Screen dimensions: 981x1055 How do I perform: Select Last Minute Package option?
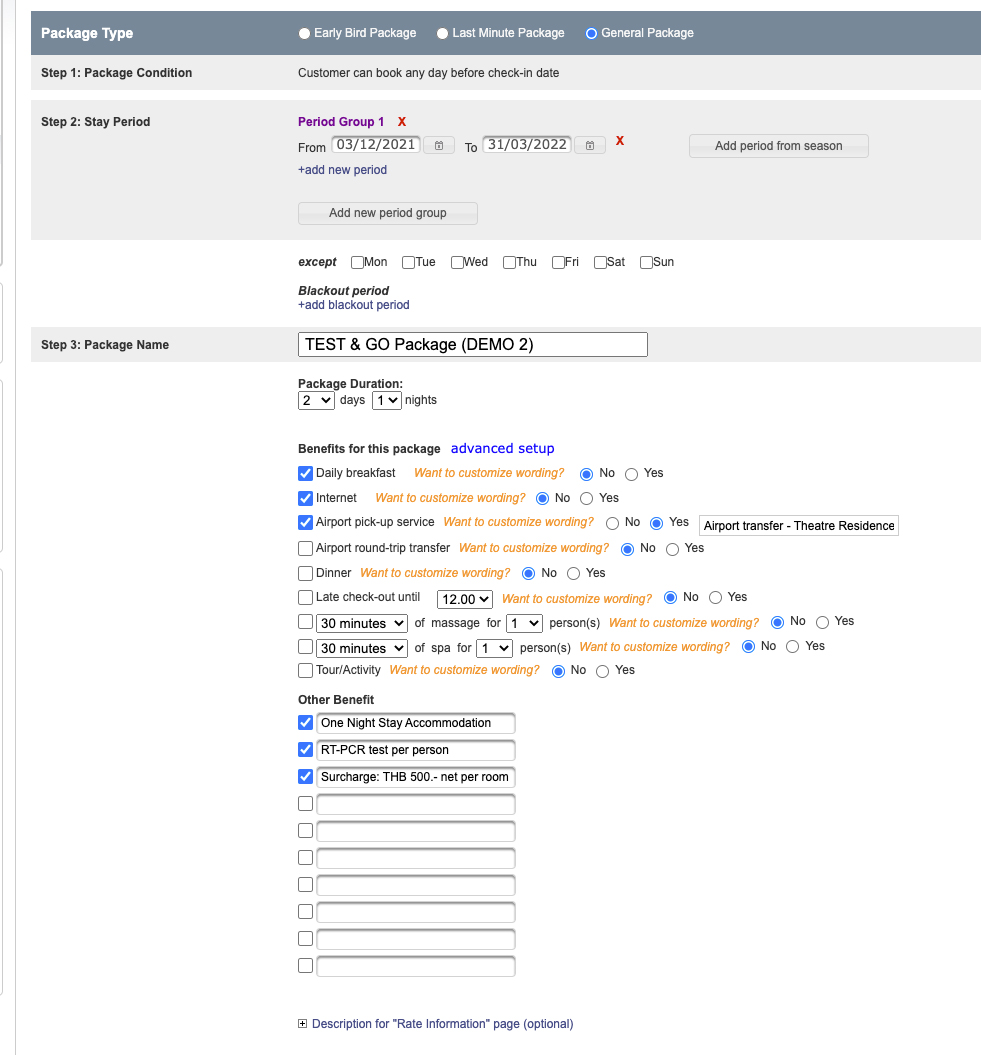click(x=442, y=33)
